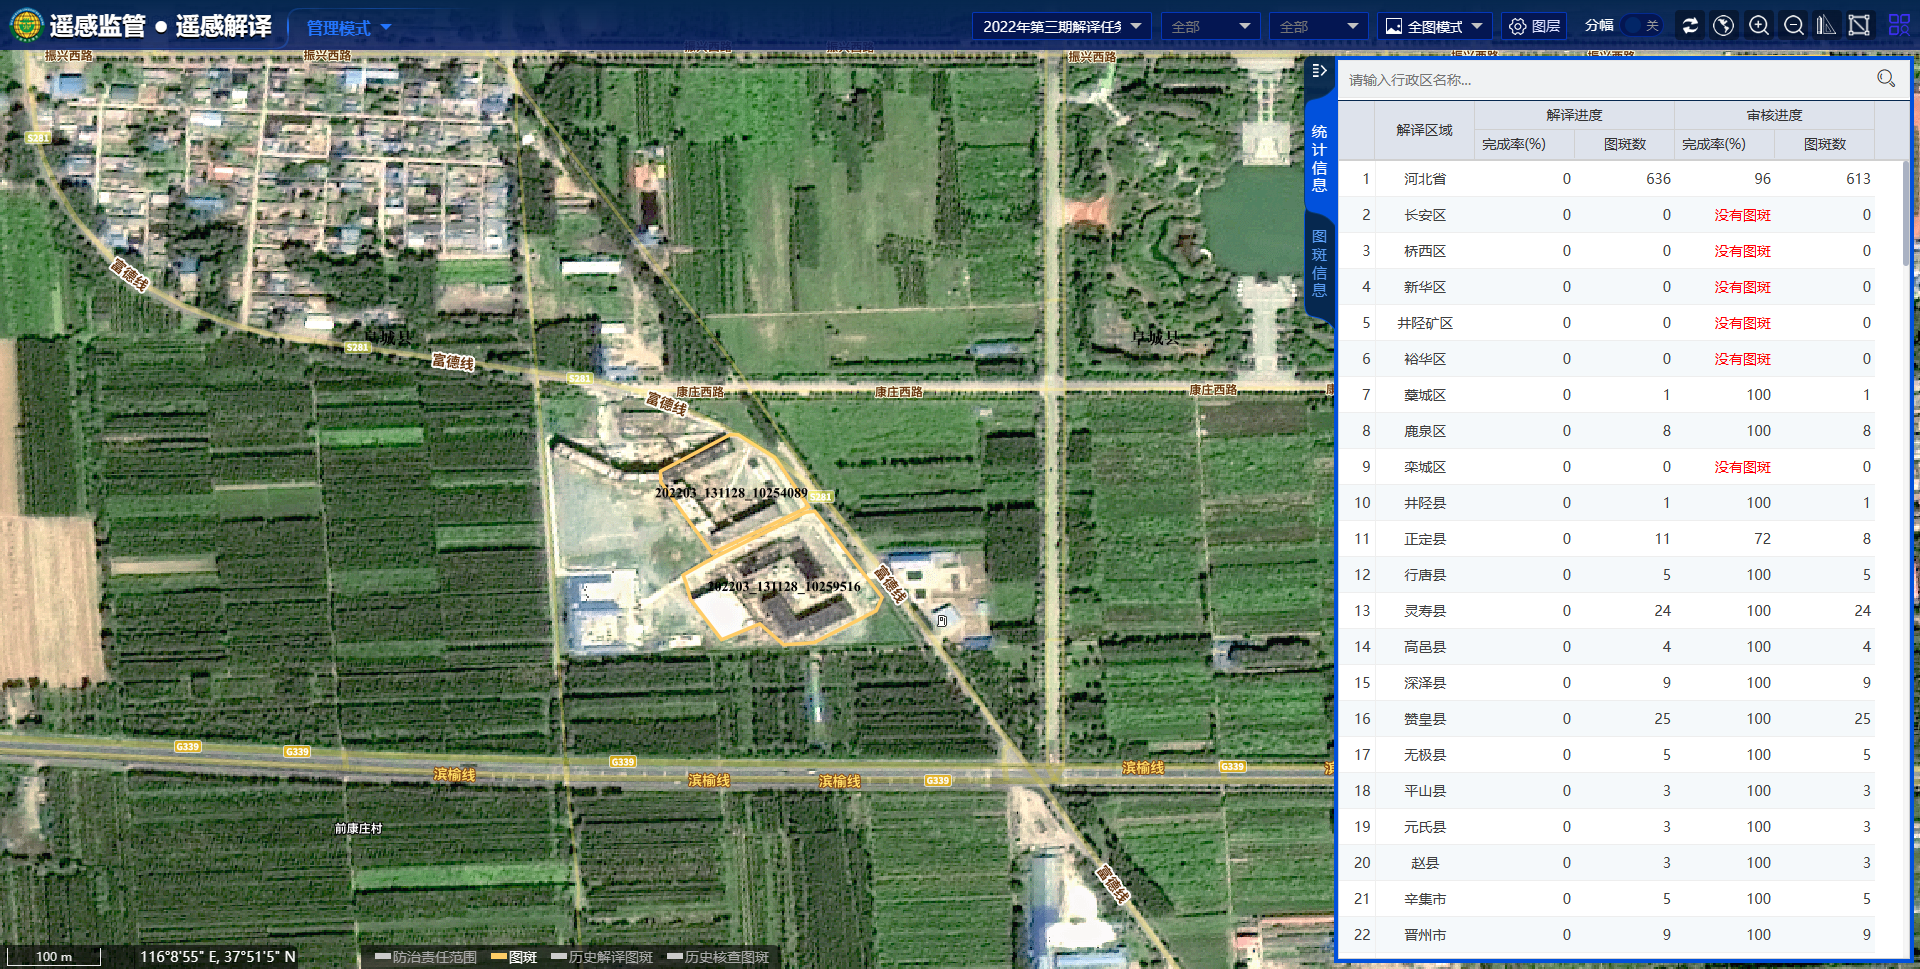This screenshot has width=1920, height=969.
Task: Click the district name search input
Action: click(1600, 80)
